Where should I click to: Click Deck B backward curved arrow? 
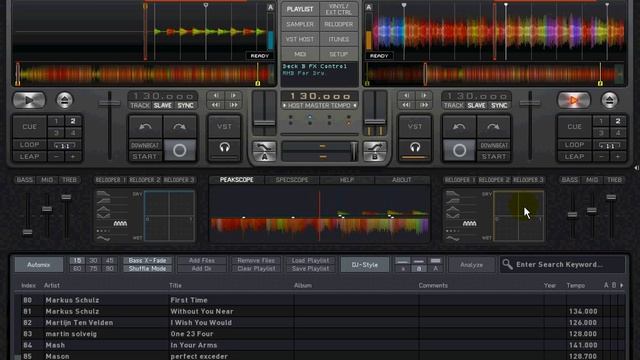(459, 127)
